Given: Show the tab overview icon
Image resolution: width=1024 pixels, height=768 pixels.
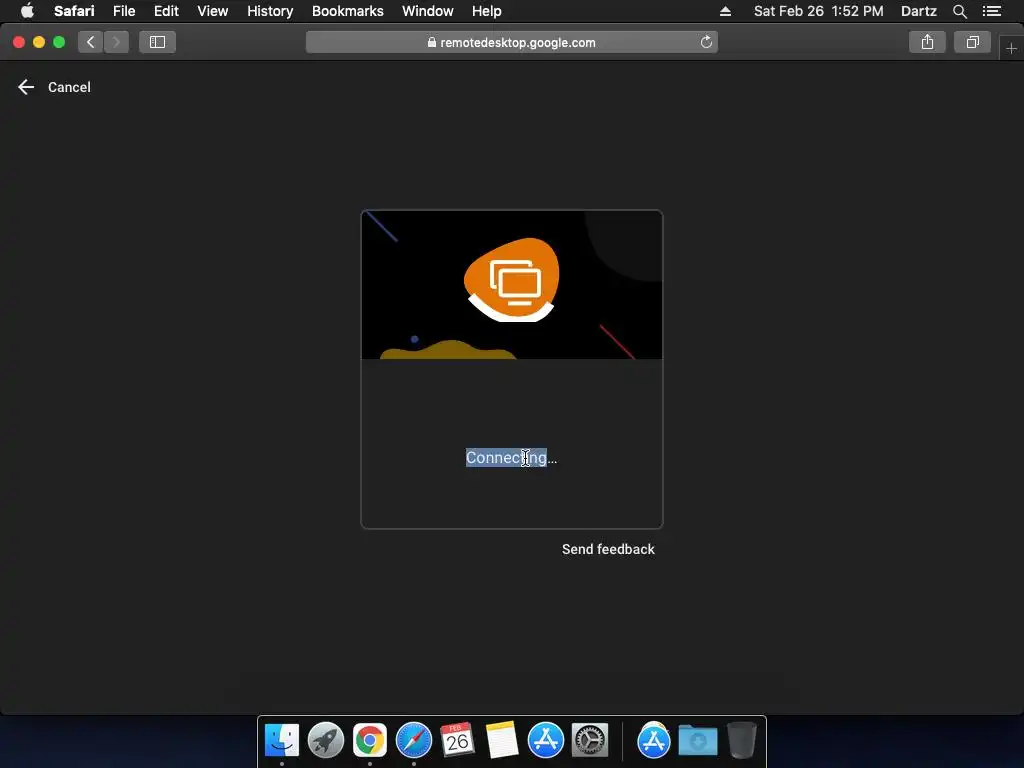Looking at the screenshot, I should tap(972, 42).
